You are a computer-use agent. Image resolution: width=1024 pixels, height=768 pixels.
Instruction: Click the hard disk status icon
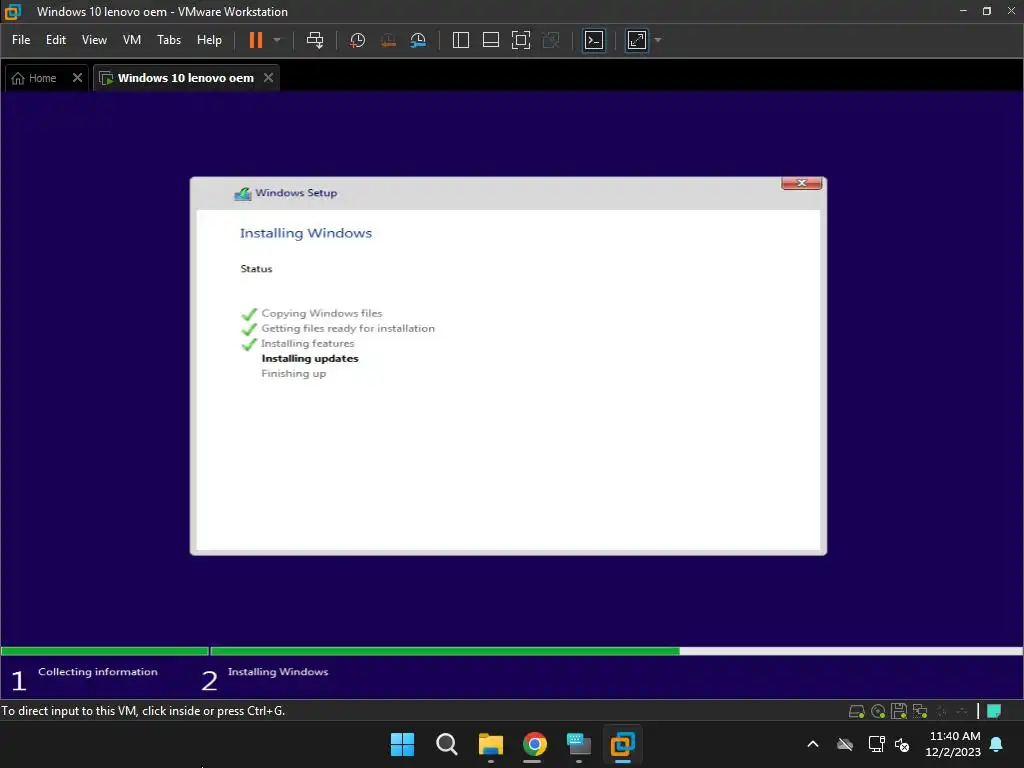coord(856,711)
